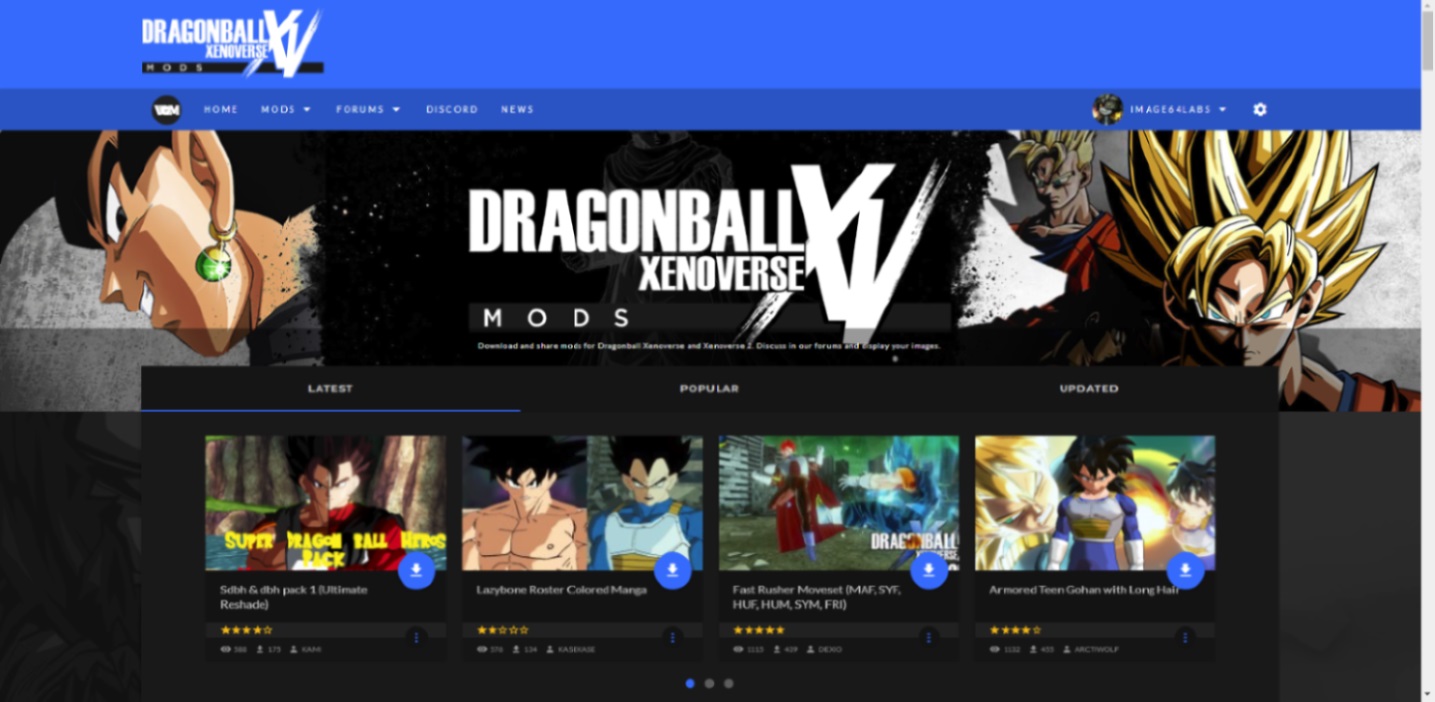The height and width of the screenshot is (702, 1435).
Task: Open Fast Rusher Moveset title link
Action: point(817,597)
